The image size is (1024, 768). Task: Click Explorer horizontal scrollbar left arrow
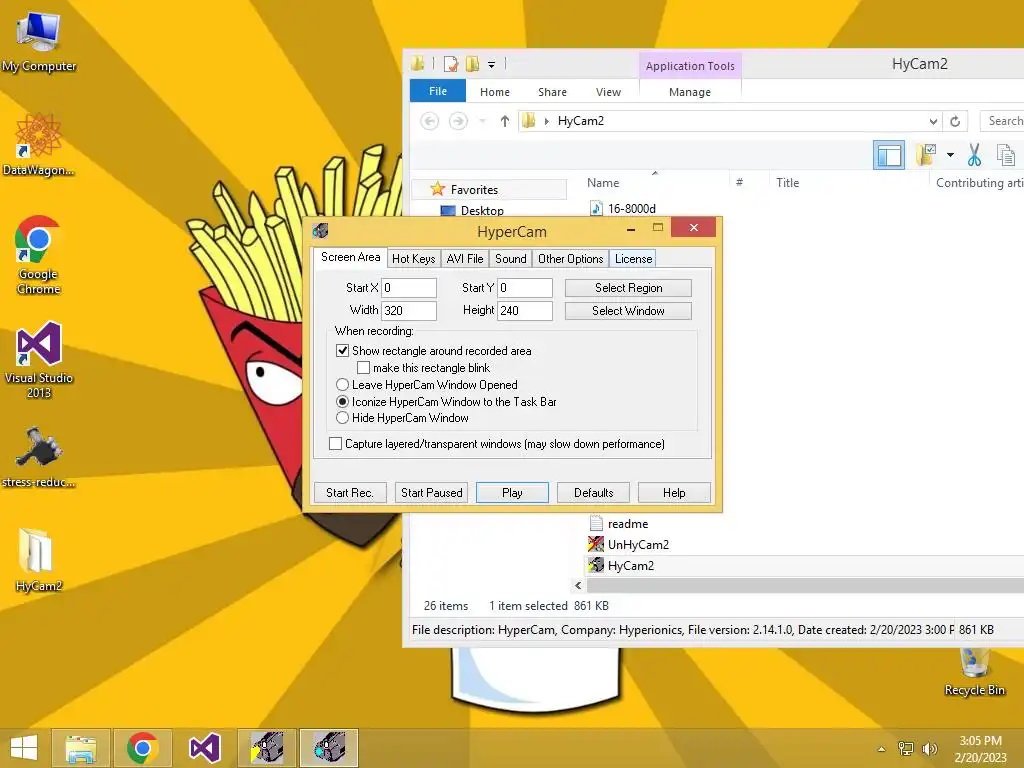578,586
